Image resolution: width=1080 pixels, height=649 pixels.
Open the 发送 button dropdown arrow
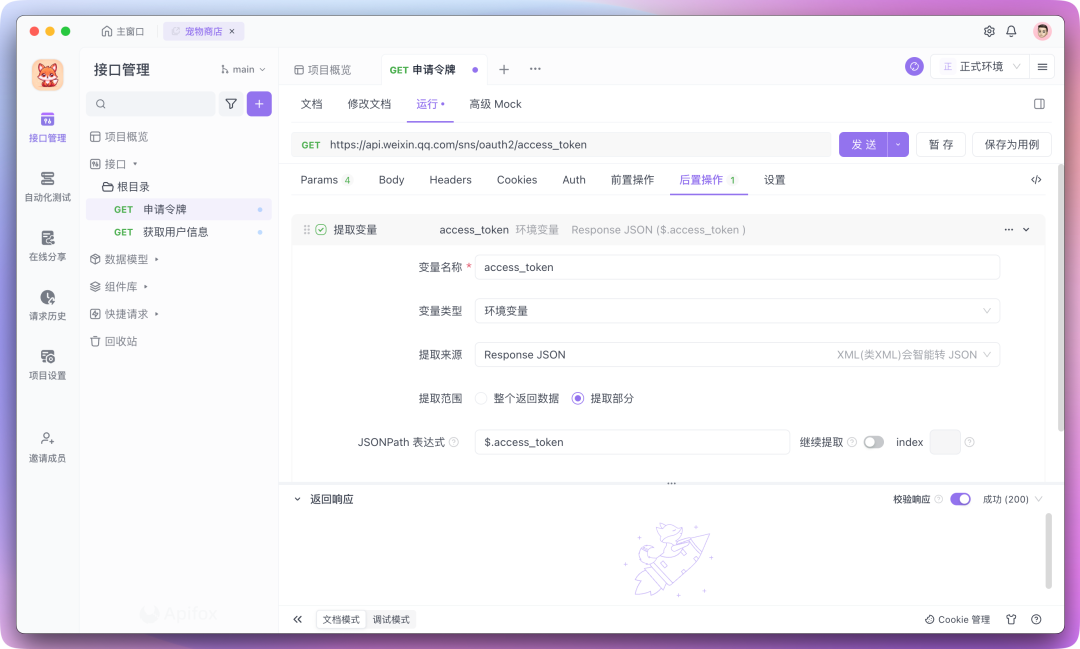pos(898,145)
